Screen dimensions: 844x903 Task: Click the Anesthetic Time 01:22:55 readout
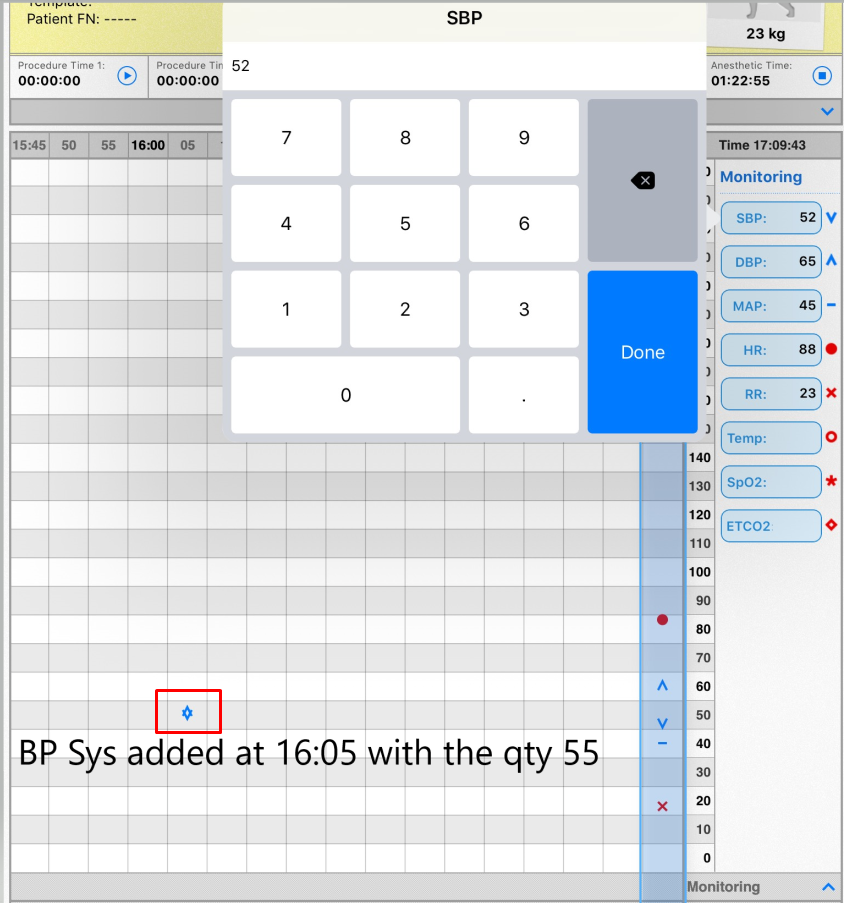pos(740,81)
